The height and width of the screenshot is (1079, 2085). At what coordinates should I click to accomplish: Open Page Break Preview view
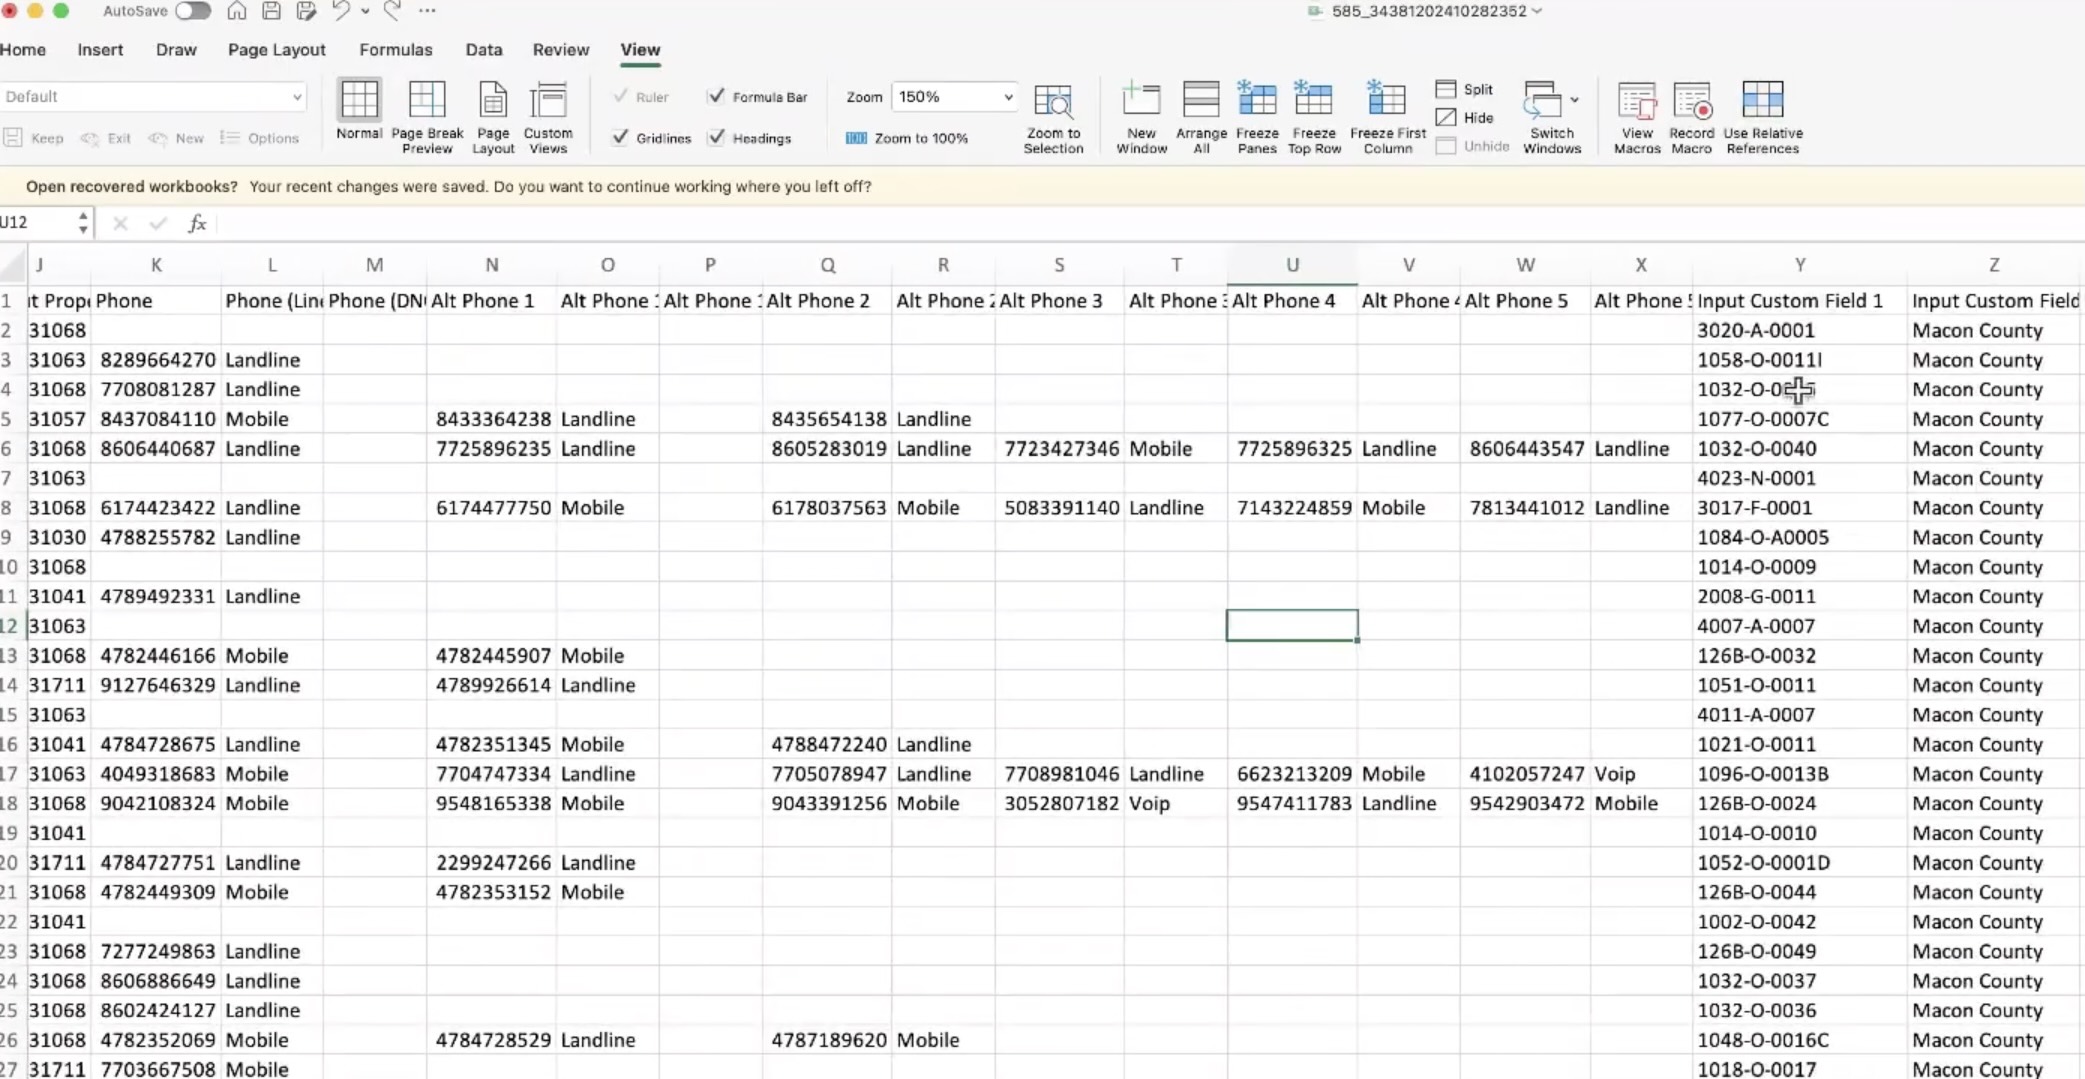coord(427,101)
